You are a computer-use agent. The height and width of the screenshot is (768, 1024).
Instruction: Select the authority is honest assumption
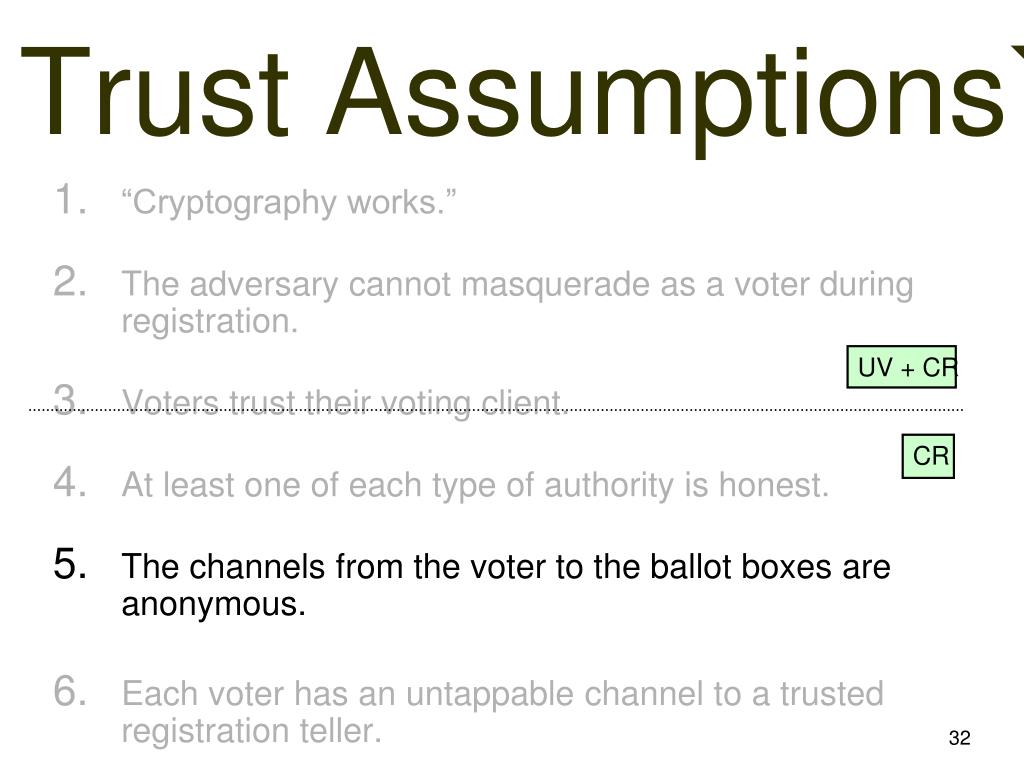475,485
